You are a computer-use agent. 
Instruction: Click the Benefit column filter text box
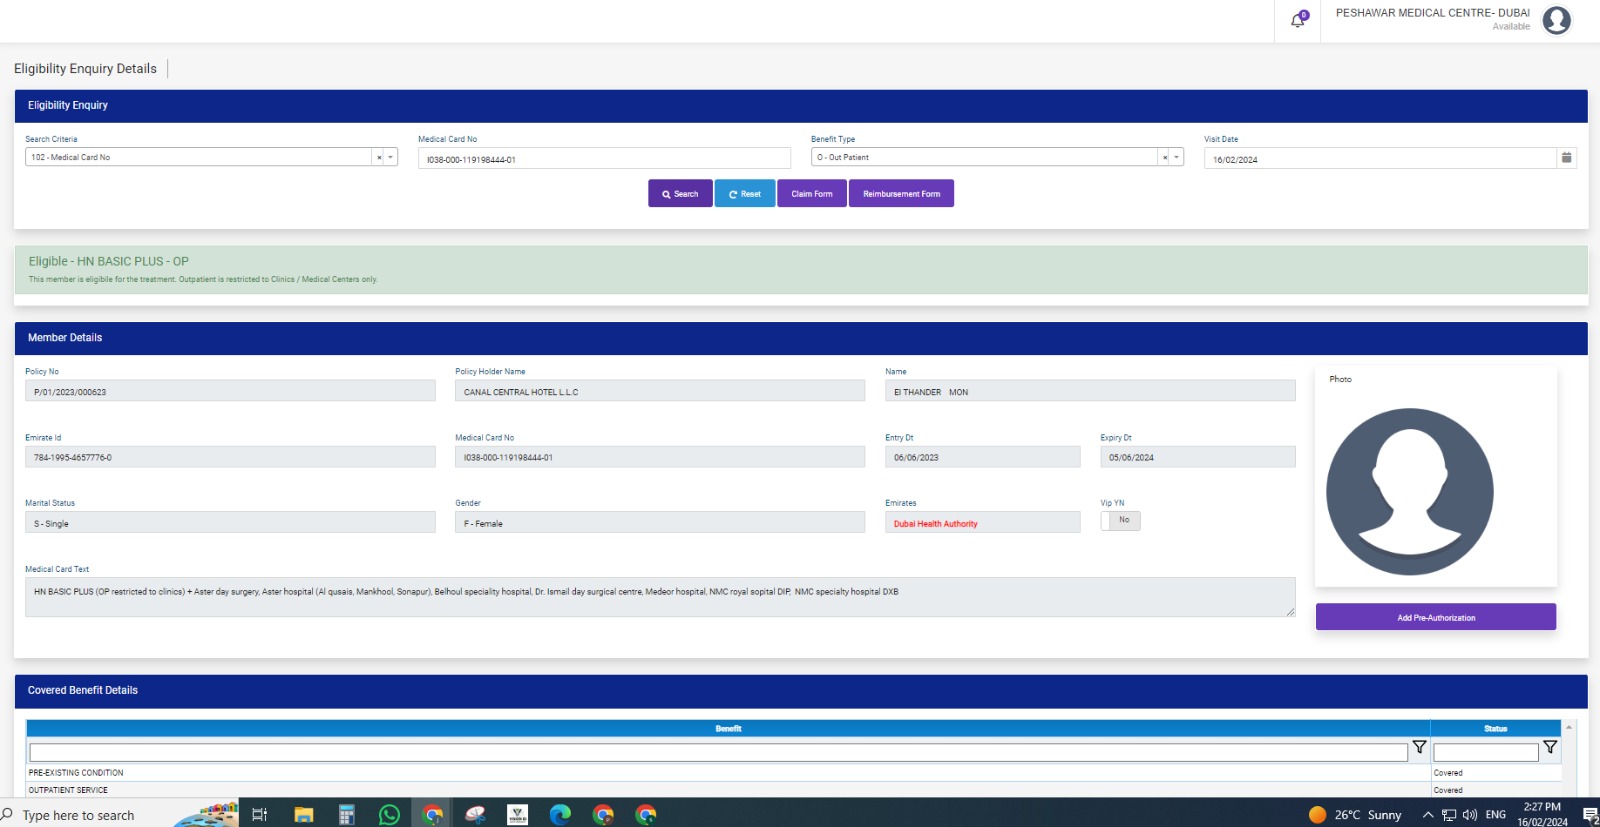point(718,752)
